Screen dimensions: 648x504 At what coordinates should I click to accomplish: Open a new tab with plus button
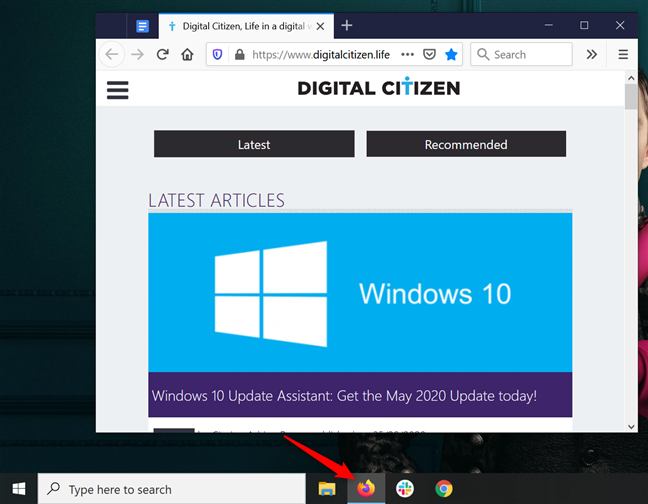click(x=347, y=26)
